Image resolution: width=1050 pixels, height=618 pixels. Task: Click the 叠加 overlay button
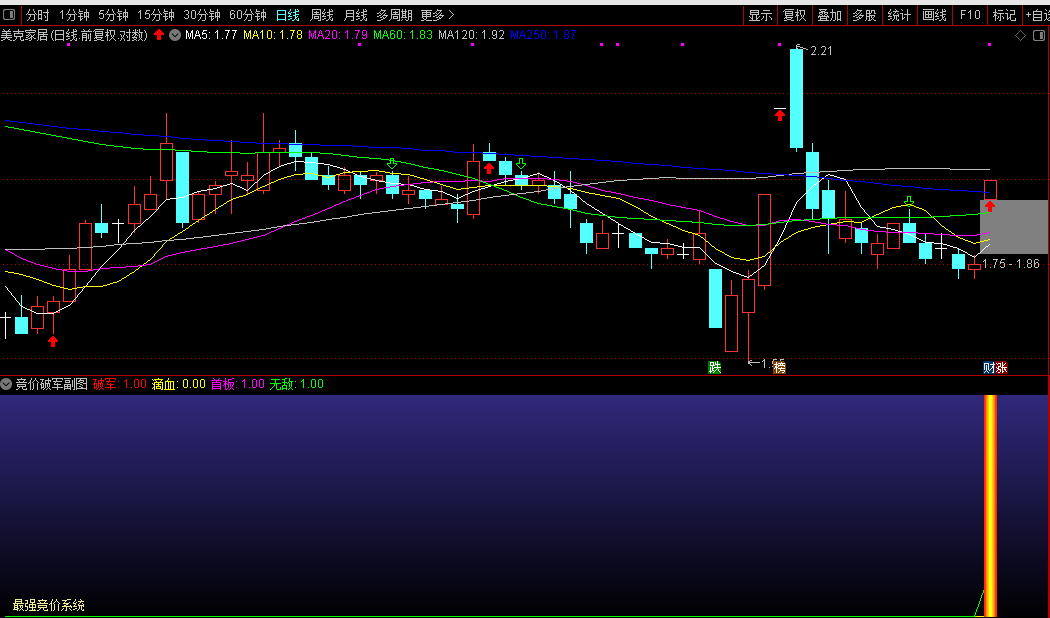830,15
